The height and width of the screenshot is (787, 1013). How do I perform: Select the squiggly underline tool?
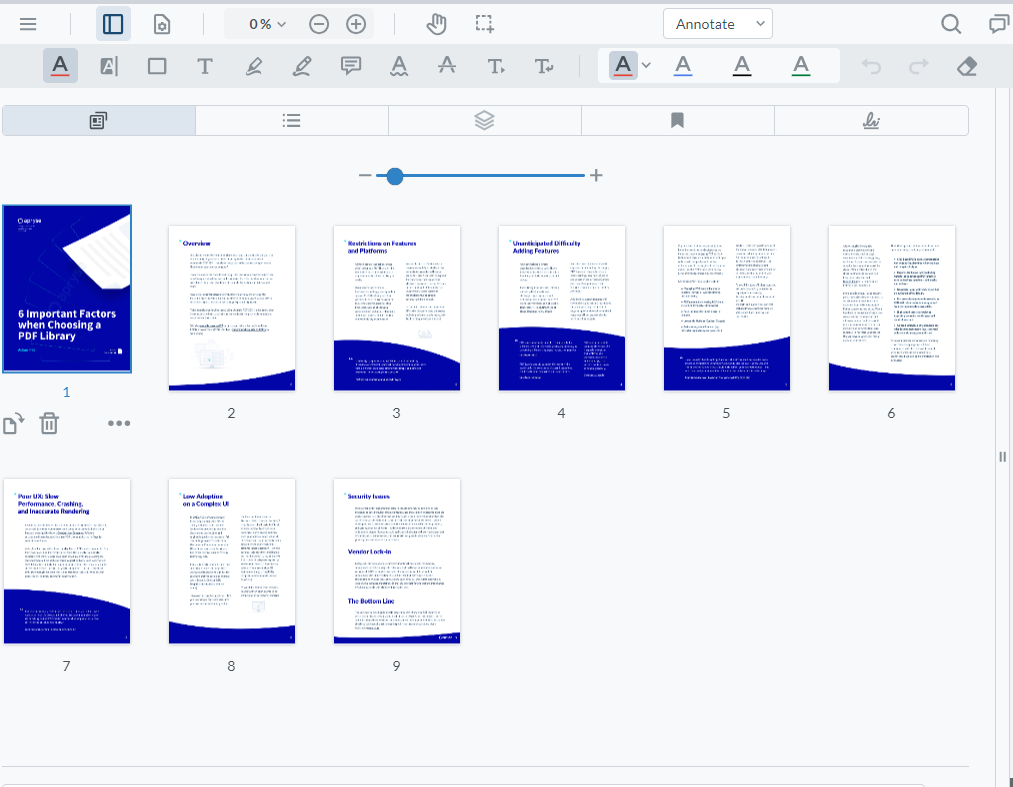pos(399,66)
